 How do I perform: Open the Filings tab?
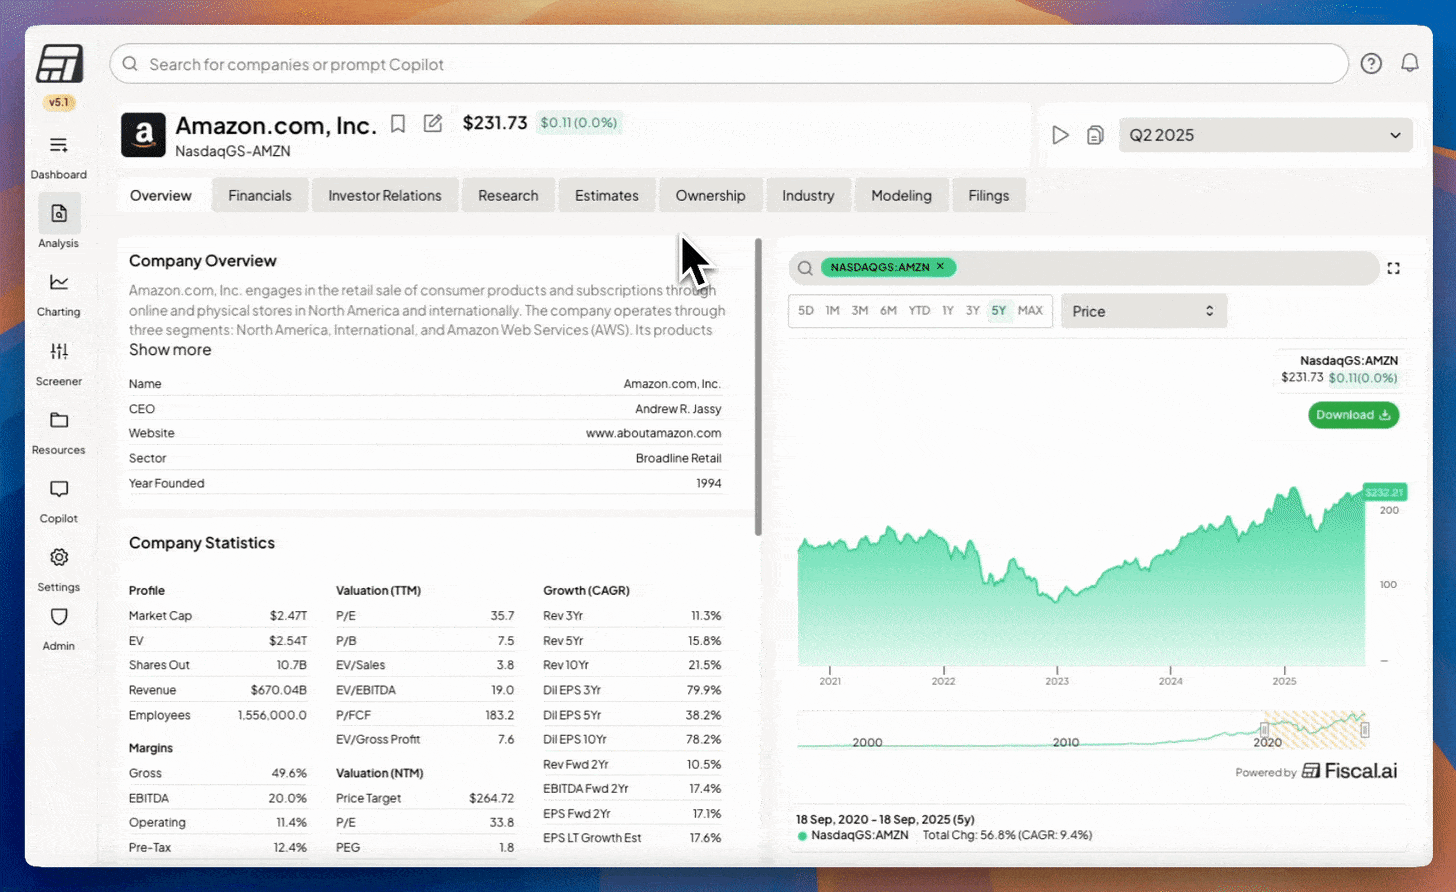989,196
